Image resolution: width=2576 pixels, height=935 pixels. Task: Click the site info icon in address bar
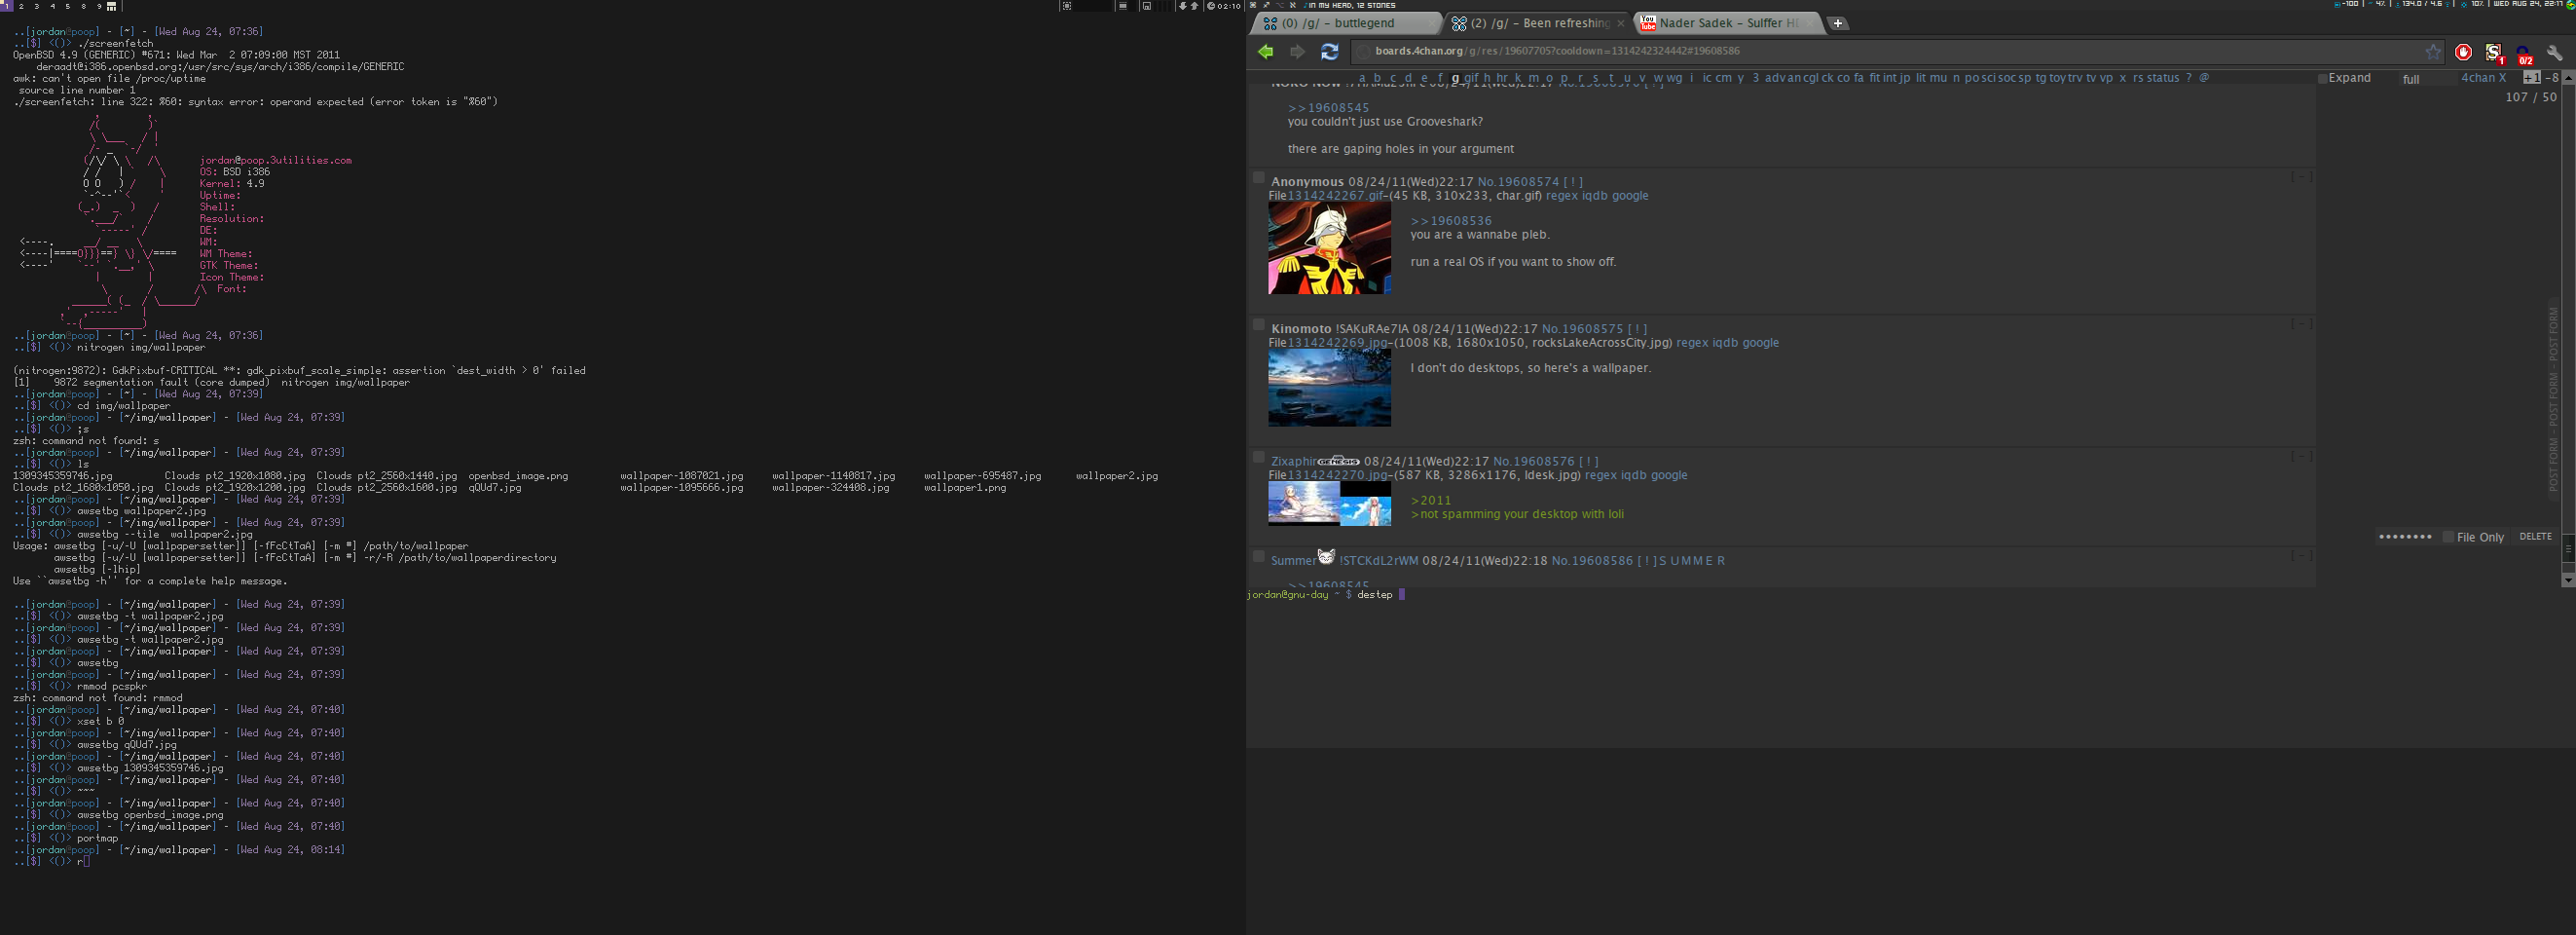1362,52
